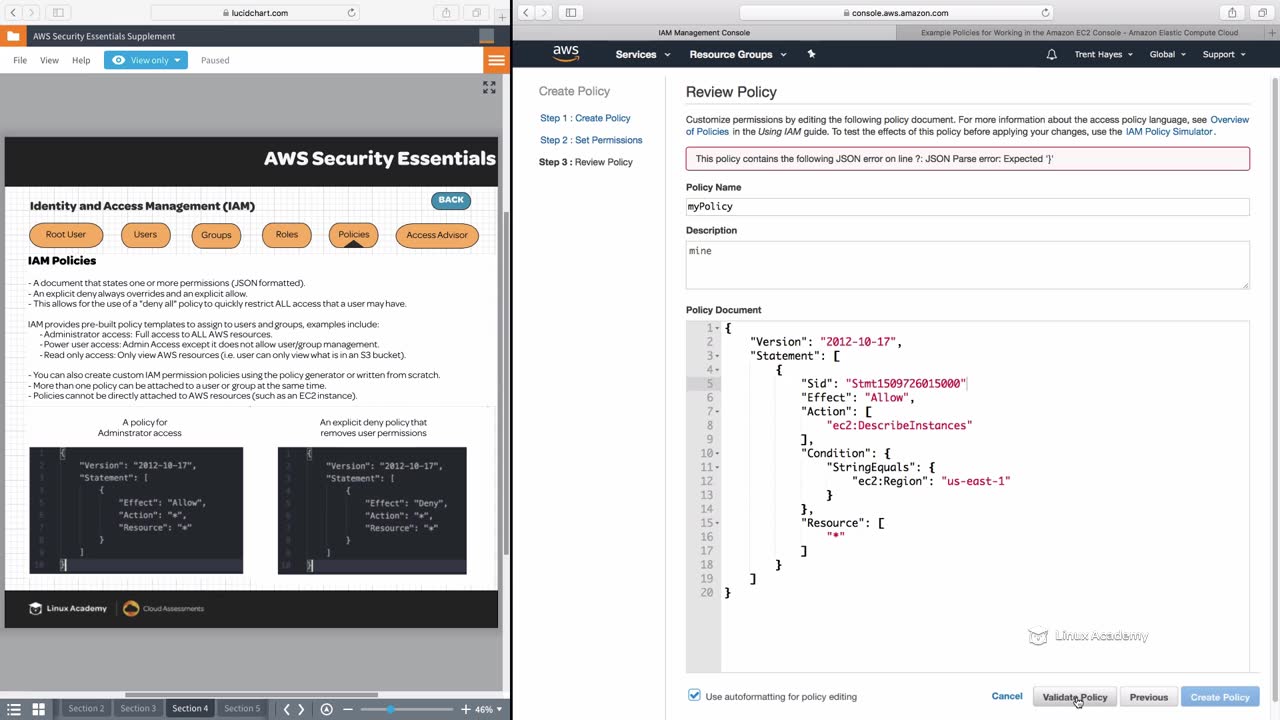
Task: Expand the AWS Services menu
Action: [x=643, y=54]
